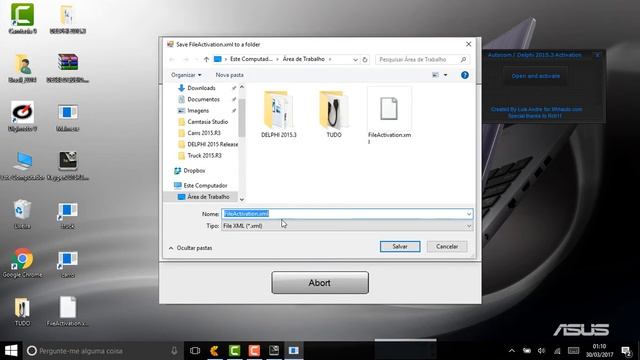
Task: Select Este Computad... in address path
Action: coord(251,59)
